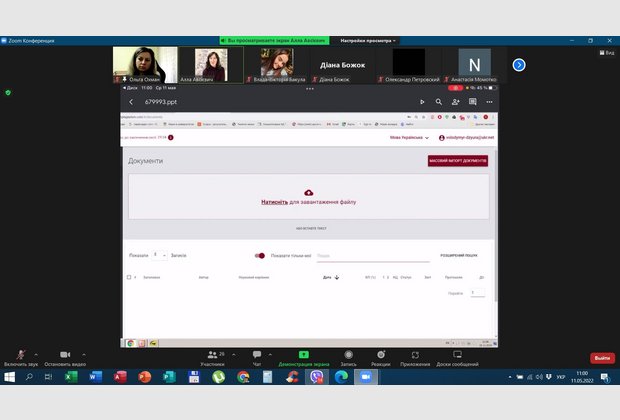Open Настройки просмотра view options dropdown
Image resolution: width=620 pixels, height=420 pixels.
[368, 40]
